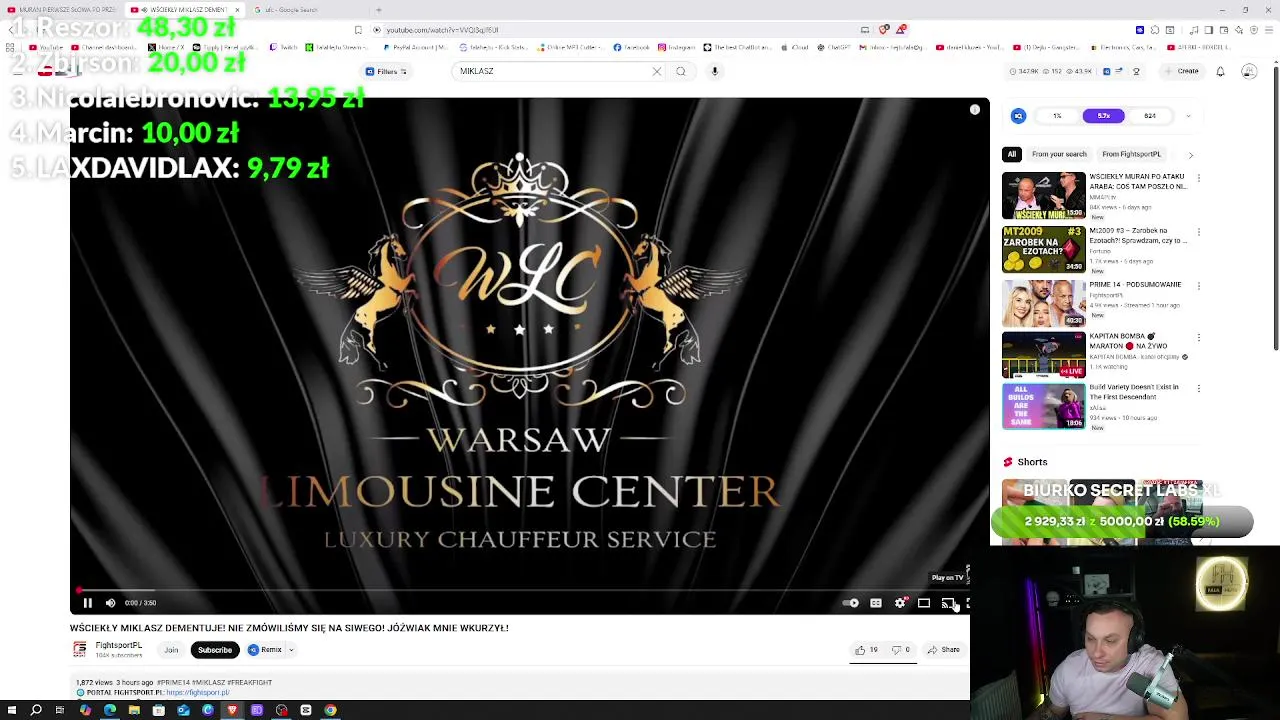
Task: Select the All chip in recommendations
Action: (1012, 154)
